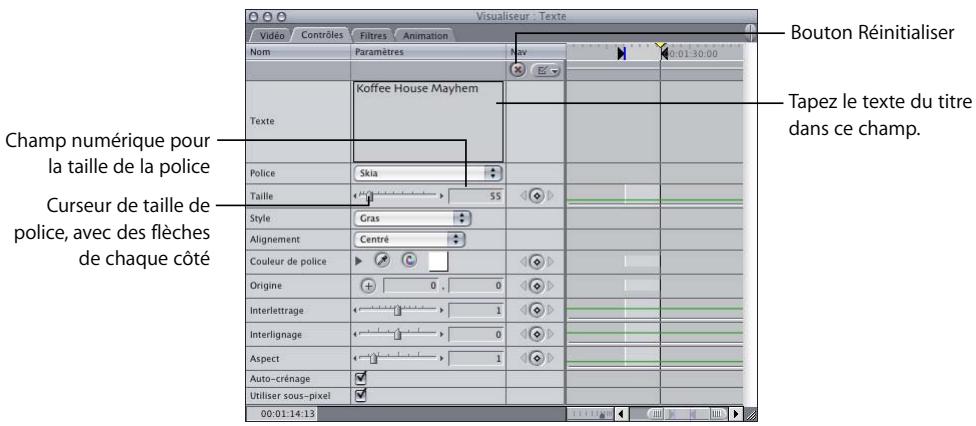
Task: Open the Filtres tab
Action: click(x=373, y=36)
